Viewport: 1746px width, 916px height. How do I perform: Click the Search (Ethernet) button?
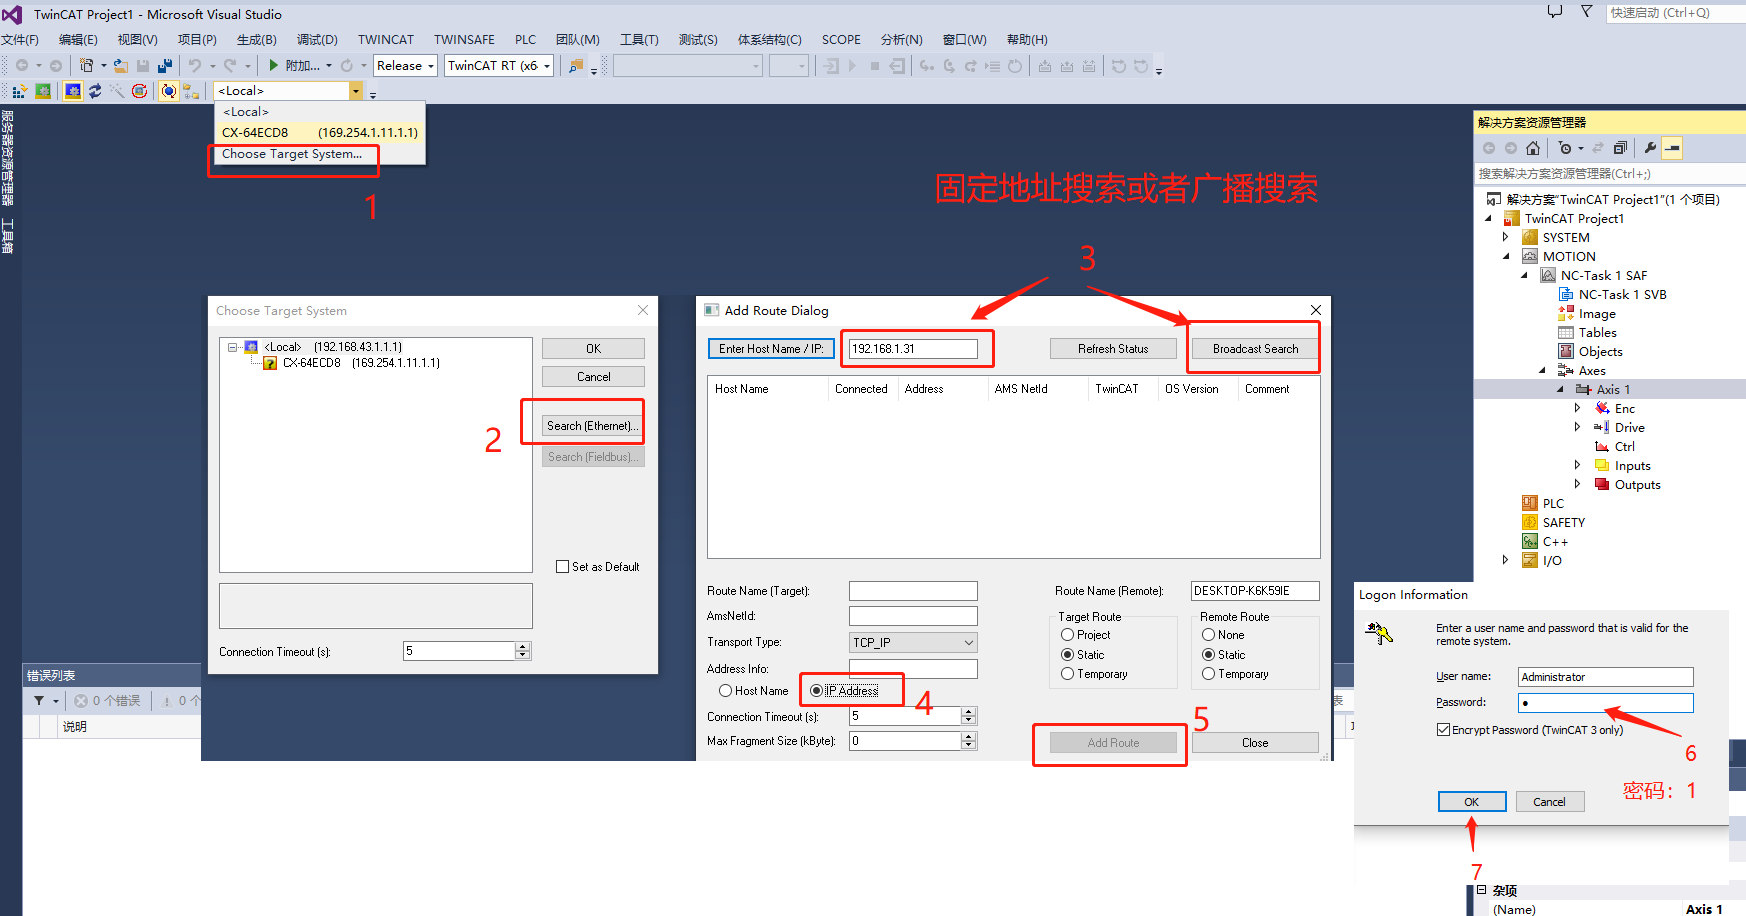coord(593,426)
